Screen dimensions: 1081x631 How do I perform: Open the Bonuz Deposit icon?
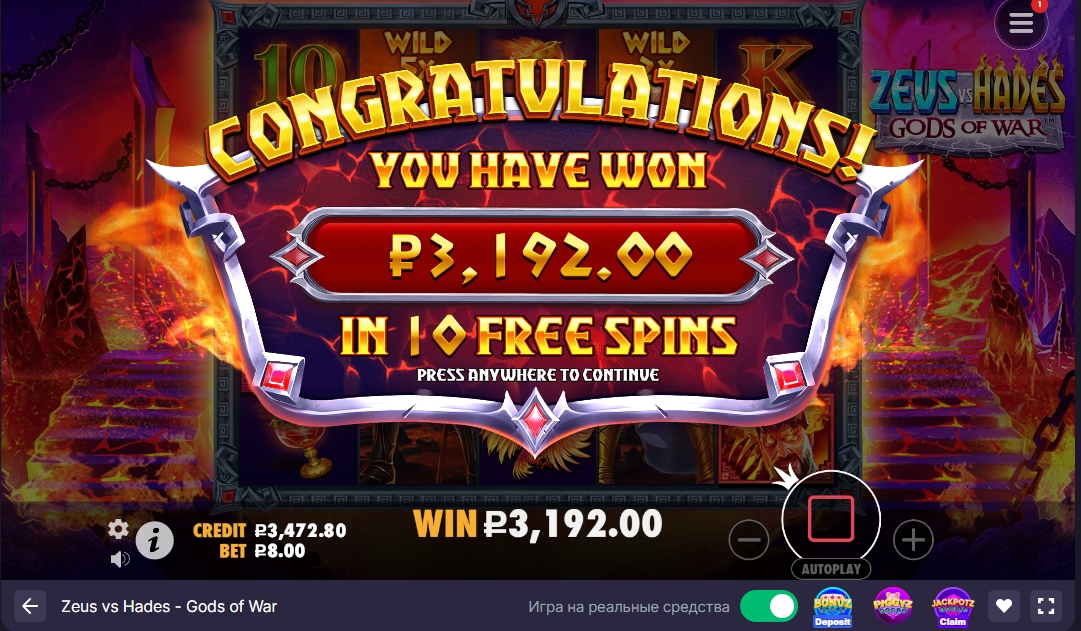tap(833, 607)
